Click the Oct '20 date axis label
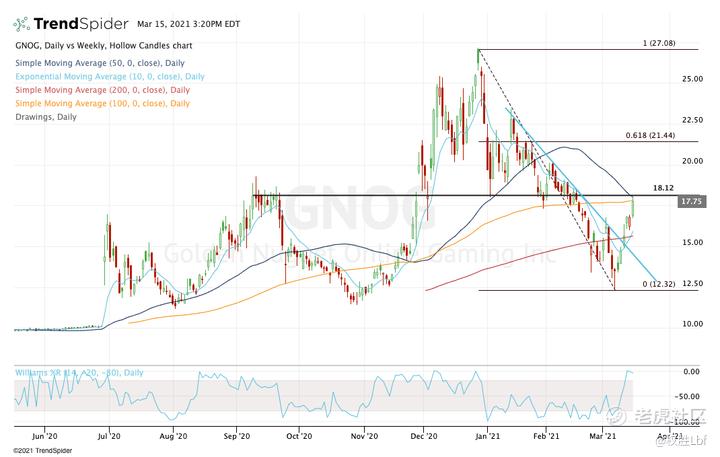This screenshot has width=720, height=457. click(299, 436)
